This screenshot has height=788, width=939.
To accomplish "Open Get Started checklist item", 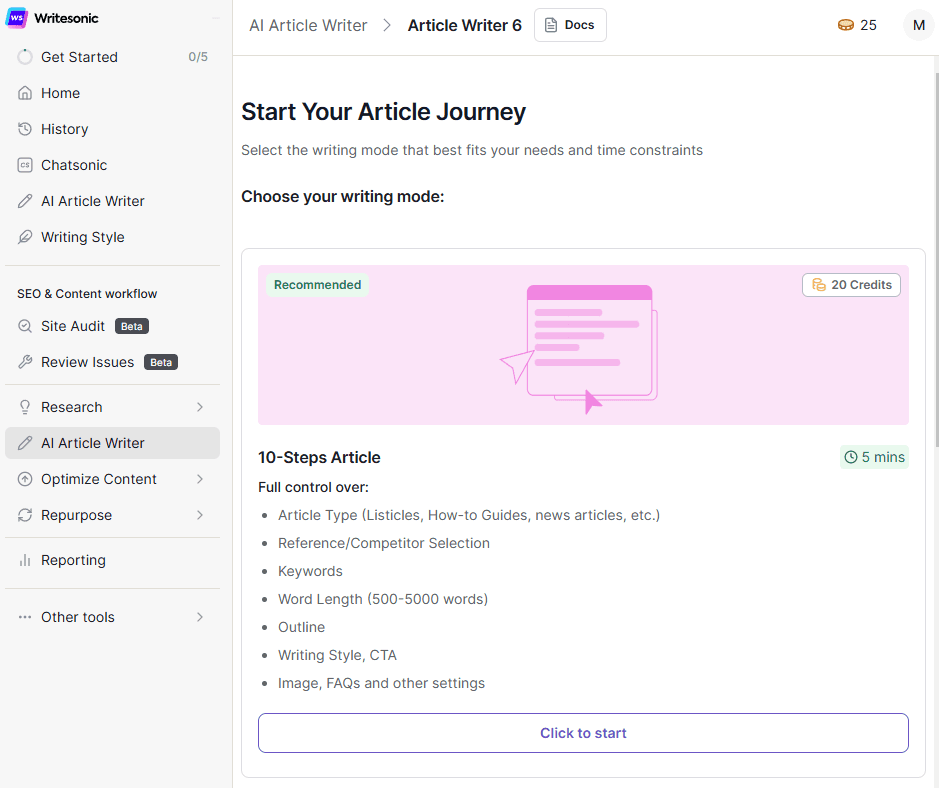I will 80,57.
